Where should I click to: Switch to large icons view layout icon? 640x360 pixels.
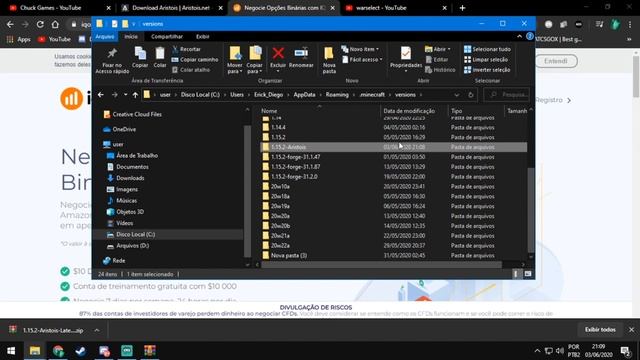pyautogui.click(x=528, y=274)
